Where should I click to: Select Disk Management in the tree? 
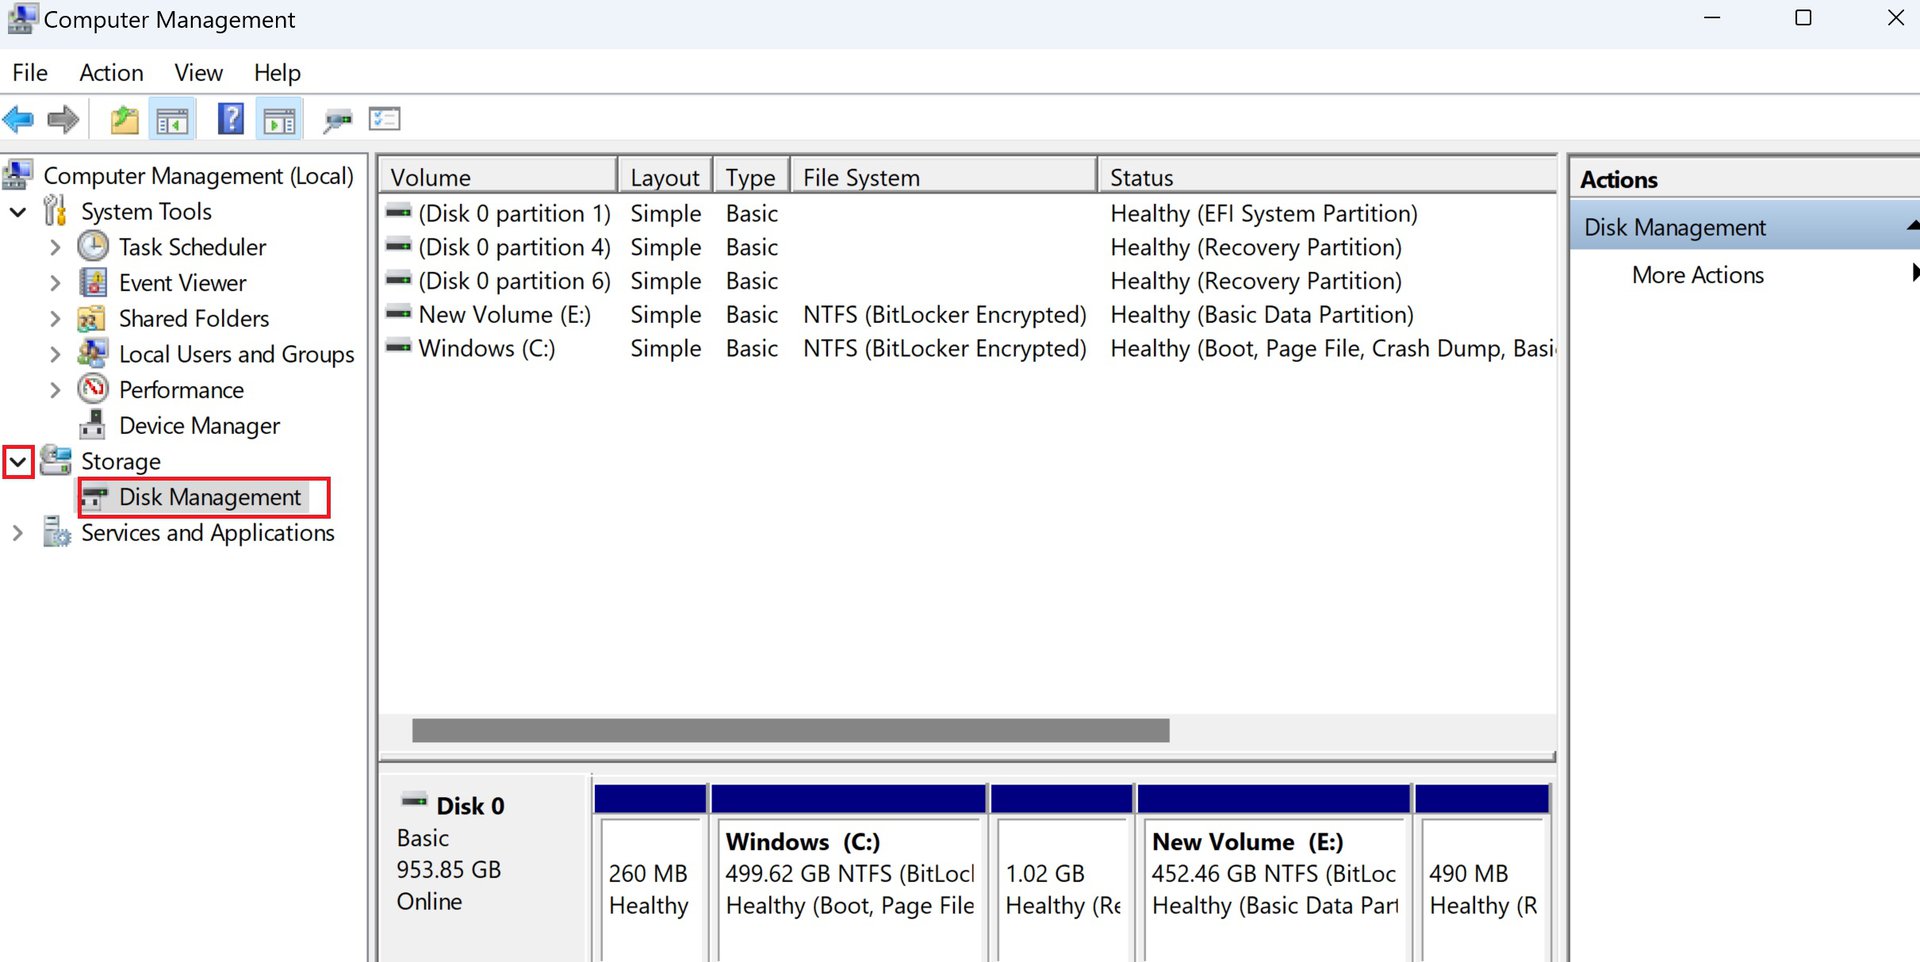(209, 497)
